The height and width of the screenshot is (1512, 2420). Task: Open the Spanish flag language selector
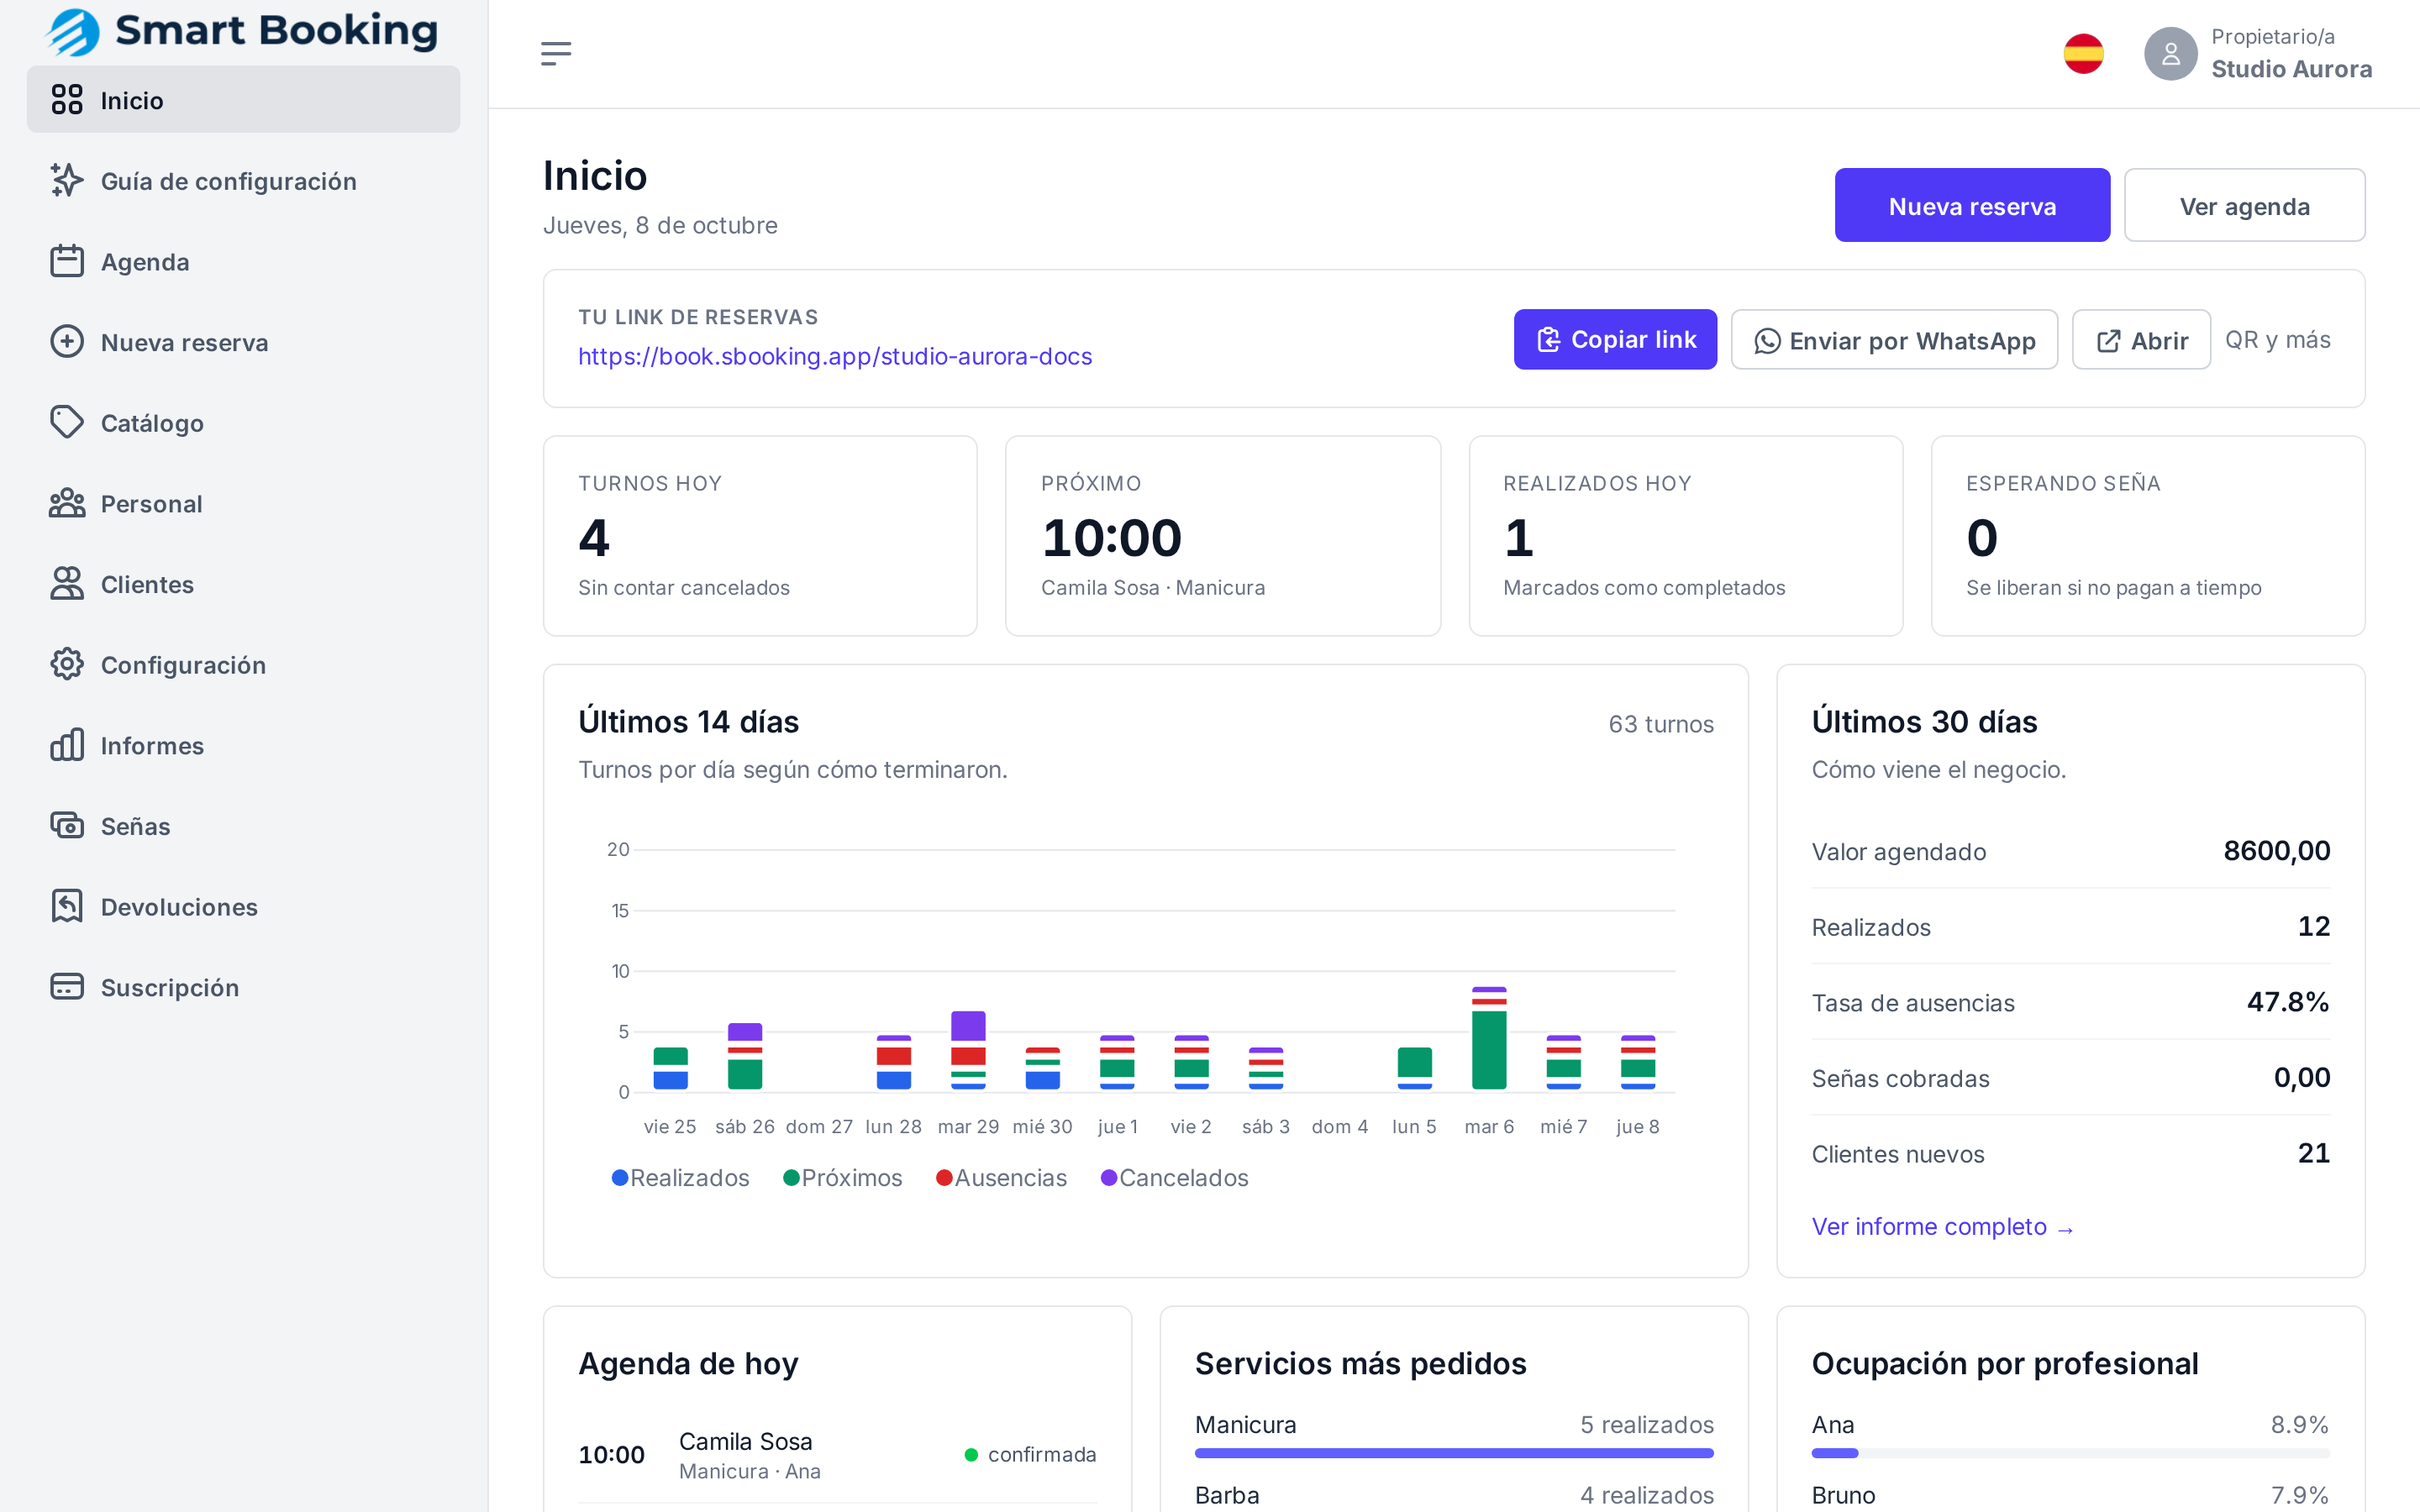(x=2083, y=54)
